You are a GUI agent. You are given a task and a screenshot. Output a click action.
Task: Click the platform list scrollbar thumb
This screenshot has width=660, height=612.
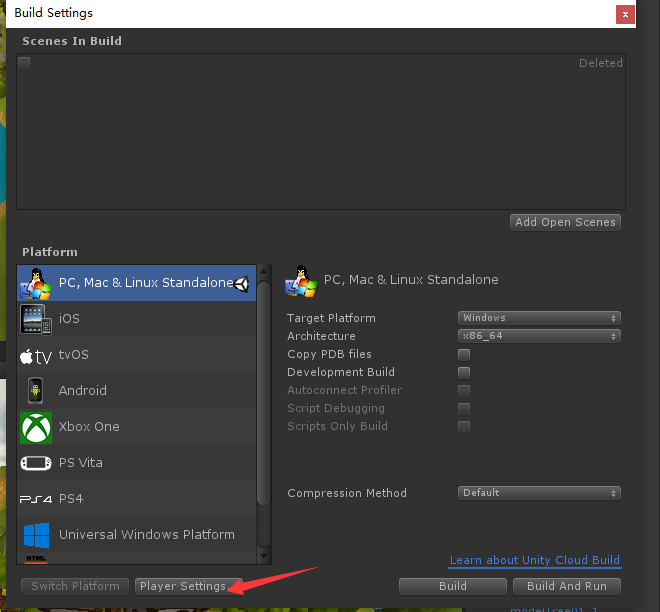263,393
